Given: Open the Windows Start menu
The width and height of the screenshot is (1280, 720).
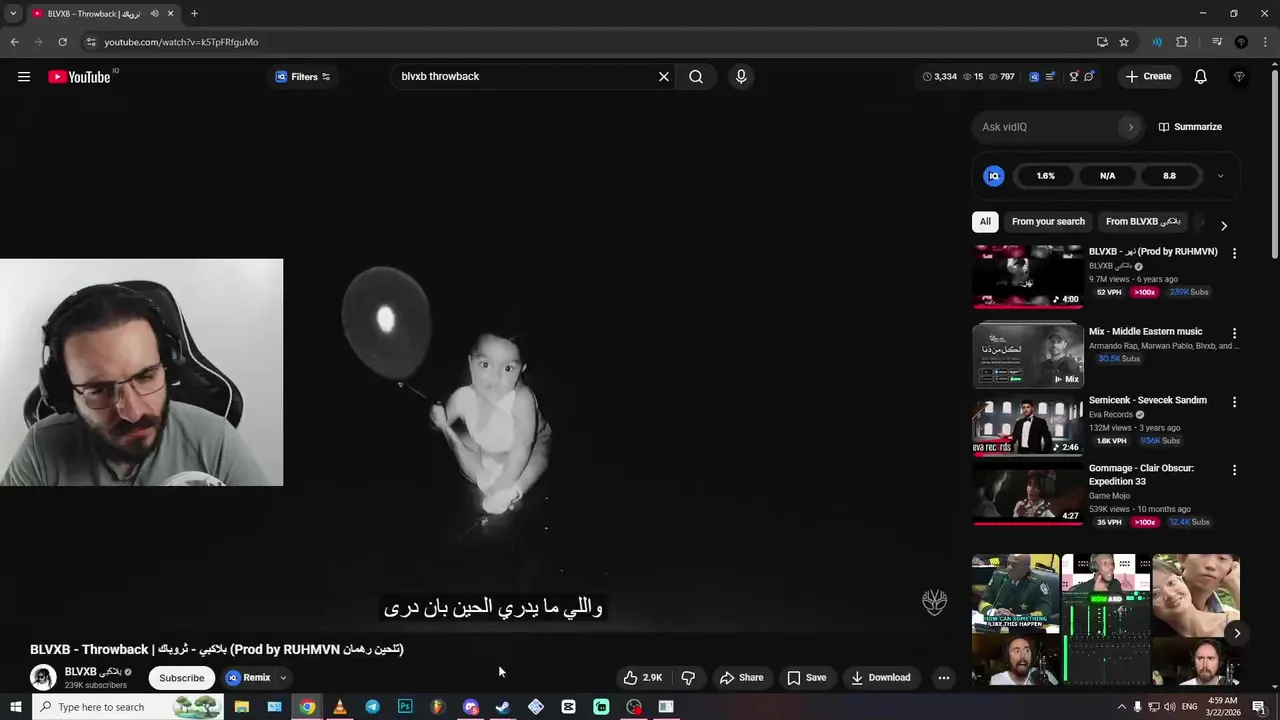Looking at the screenshot, I should 15,707.
